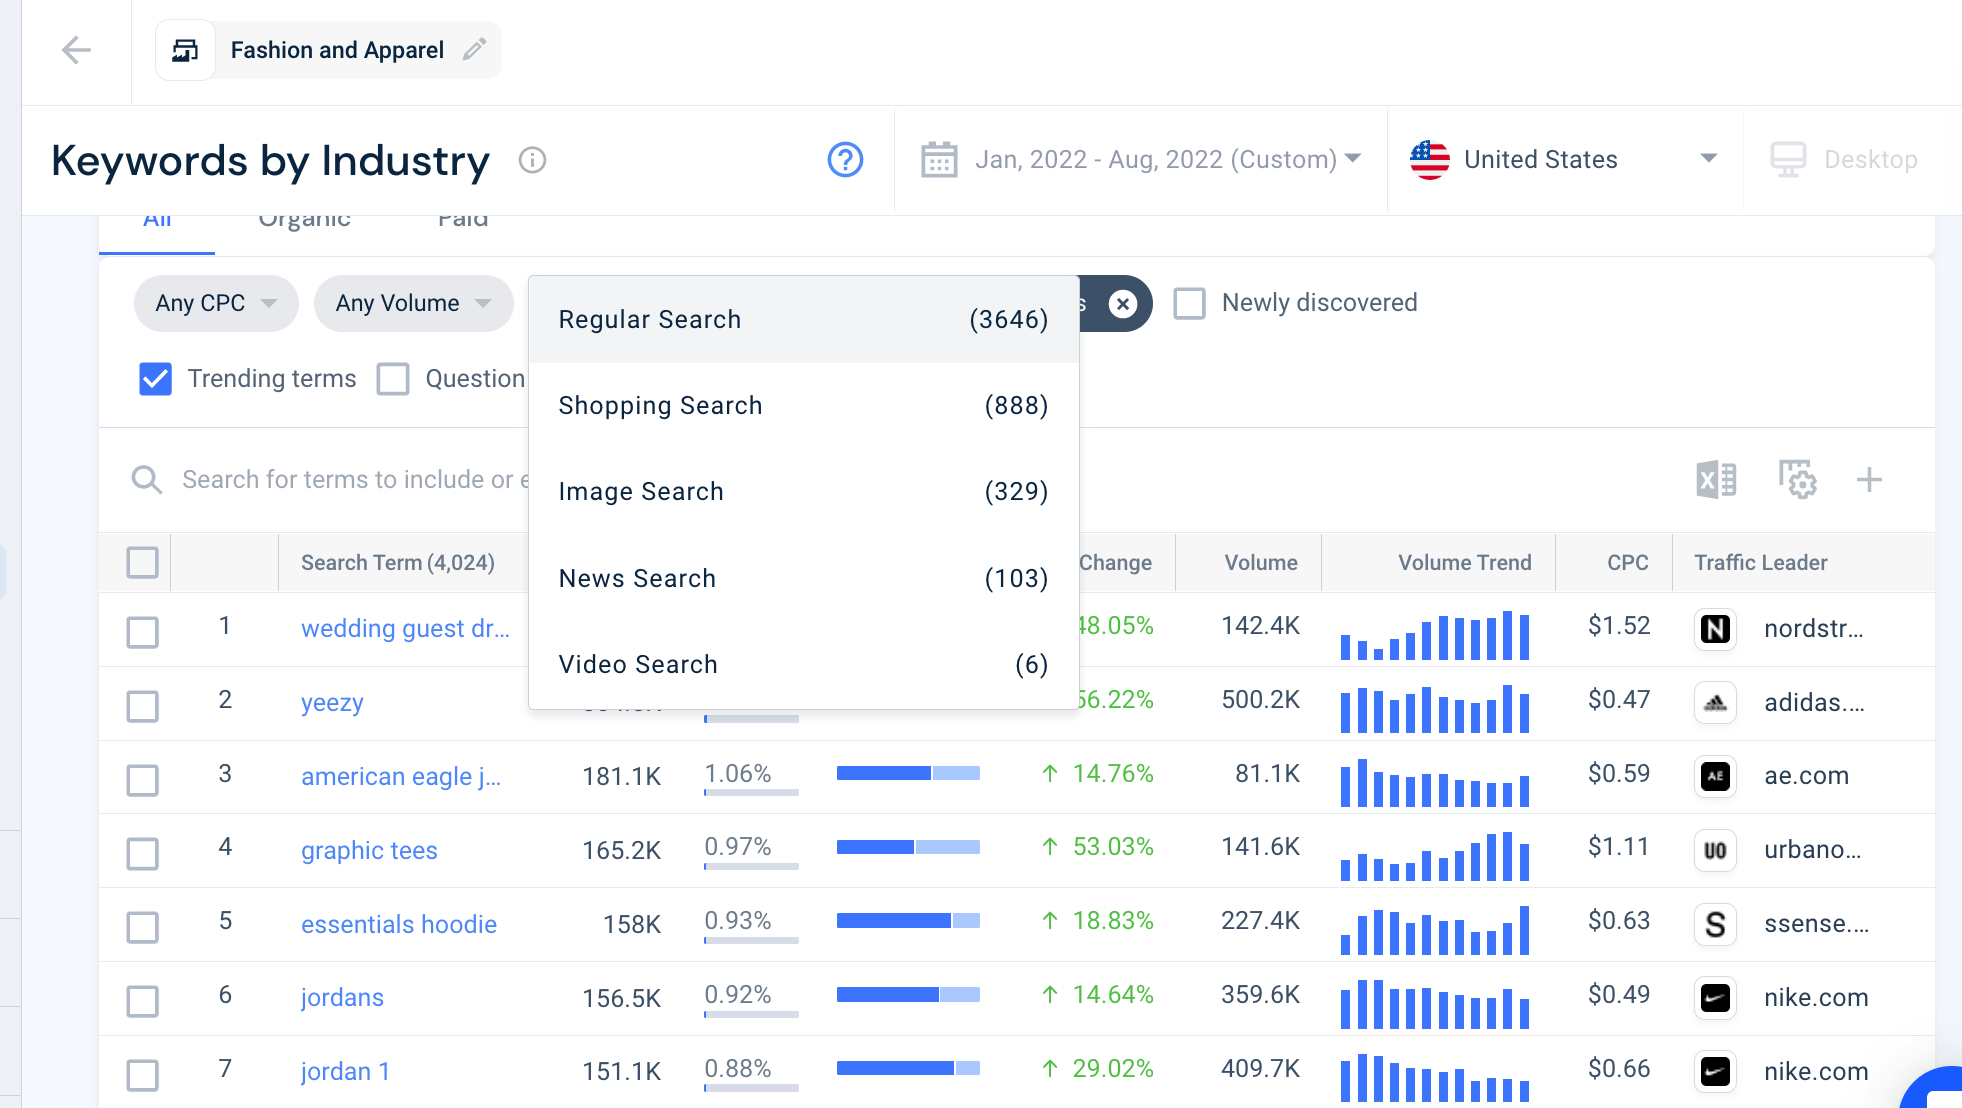This screenshot has height=1108, width=1962.
Task: Switch to the Organic tab
Action: [x=304, y=220]
